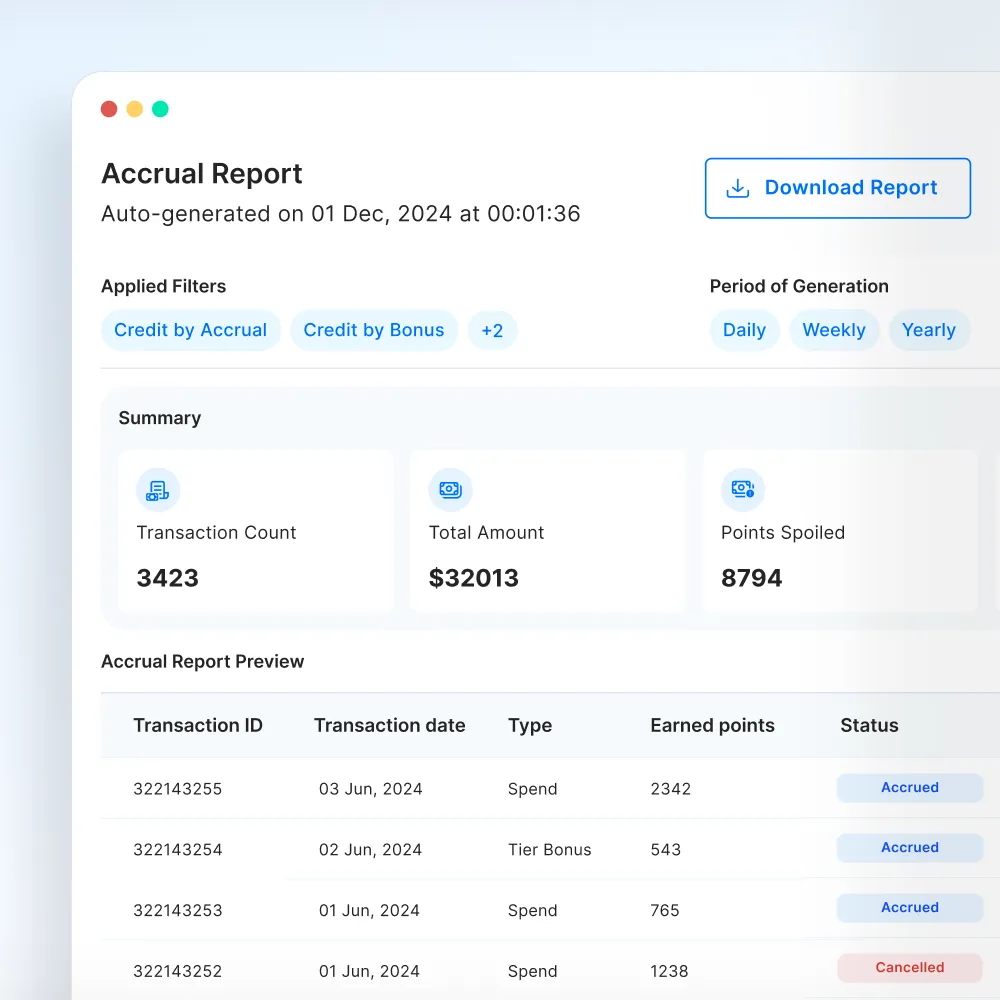The width and height of the screenshot is (1000, 1000).
Task: Click the Transaction Count receipt icon
Action: (x=157, y=490)
